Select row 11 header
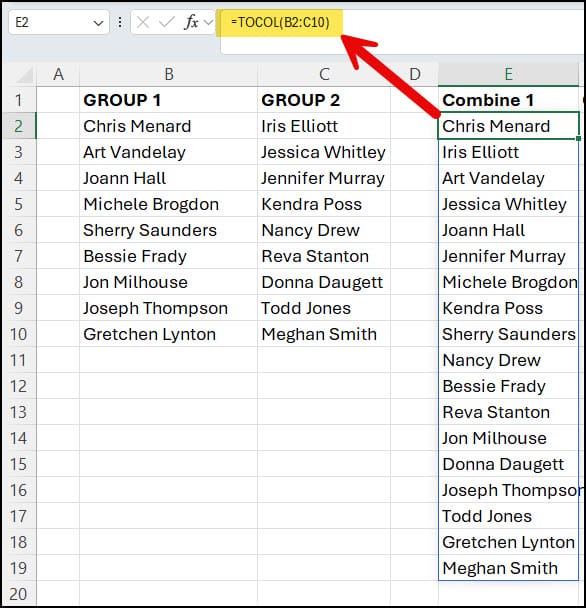586x608 pixels. pyautogui.click(x=19, y=360)
